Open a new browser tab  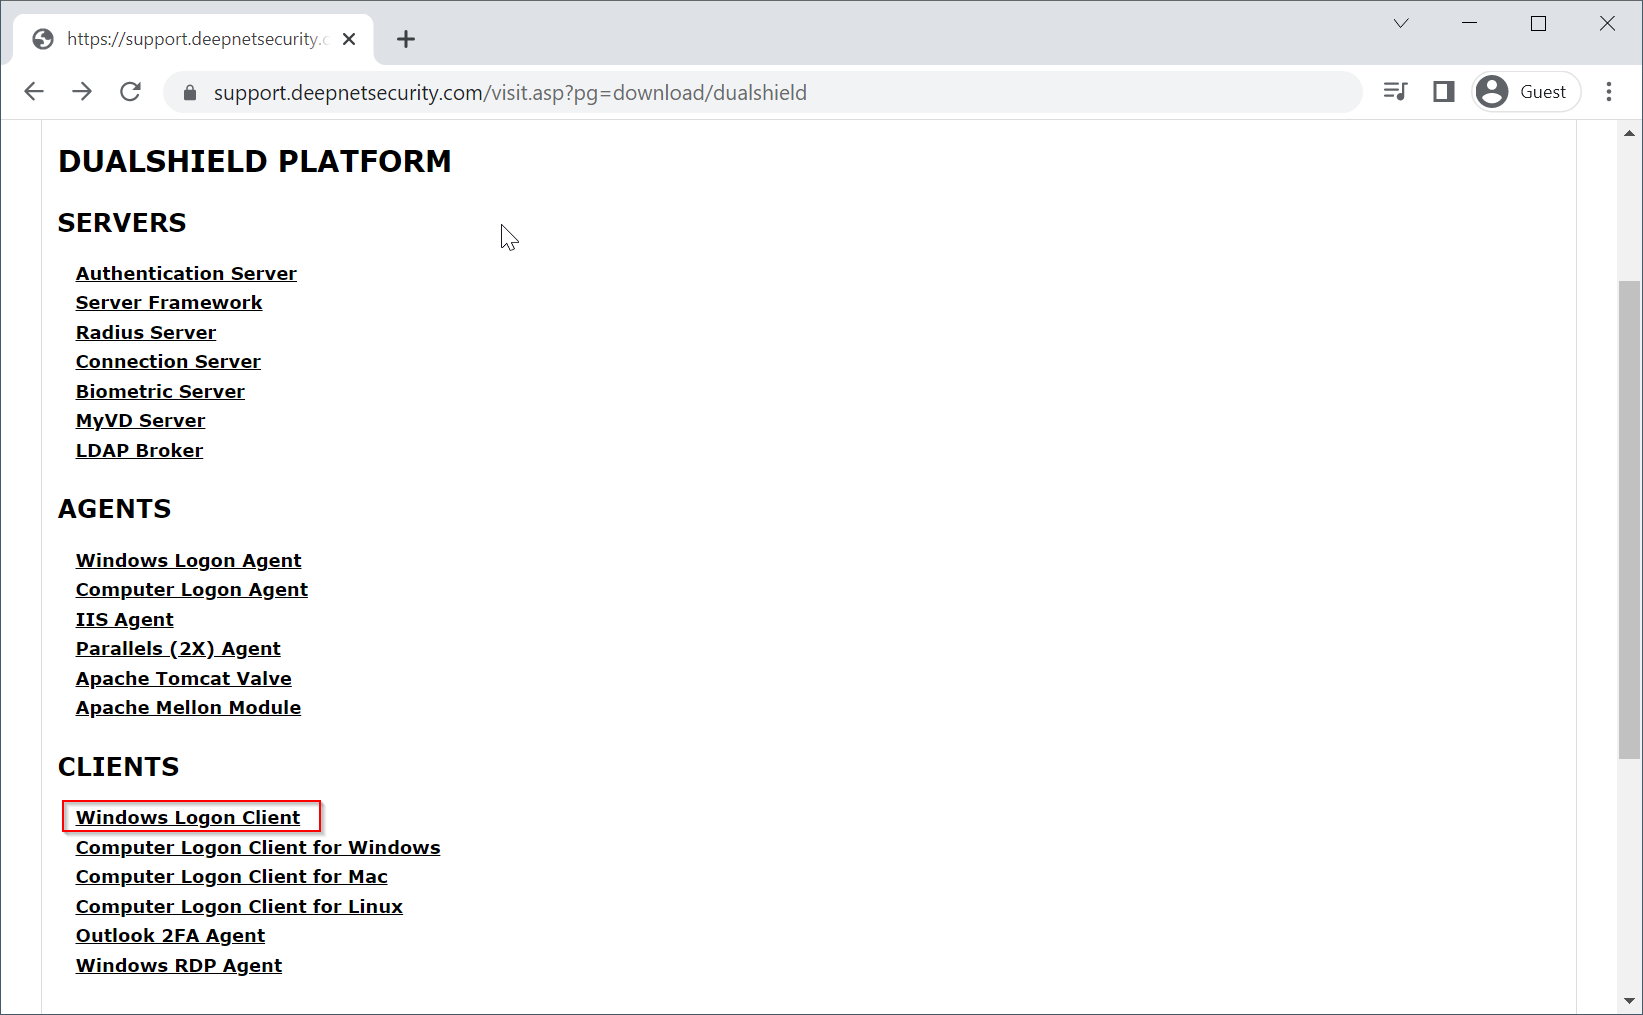[x=405, y=39]
